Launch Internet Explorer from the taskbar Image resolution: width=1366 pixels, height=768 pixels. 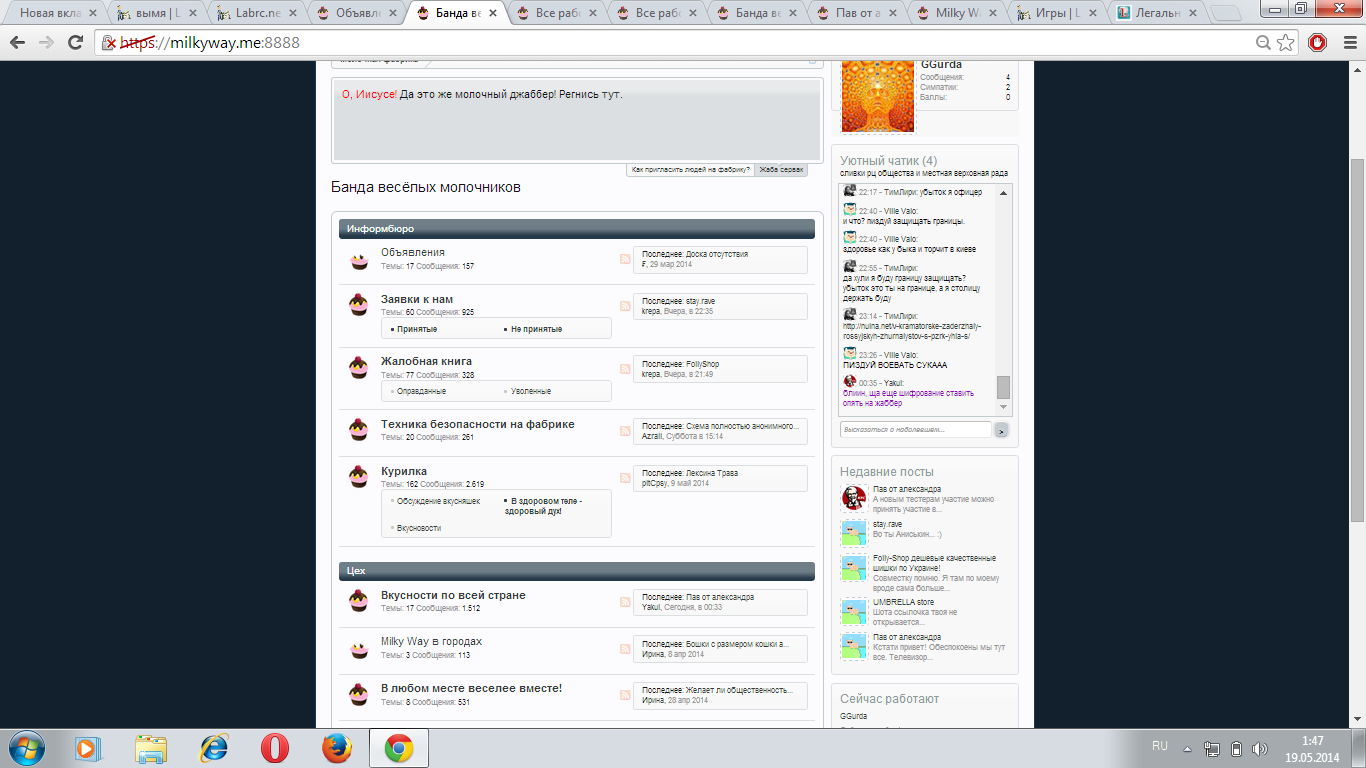[x=214, y=748]
